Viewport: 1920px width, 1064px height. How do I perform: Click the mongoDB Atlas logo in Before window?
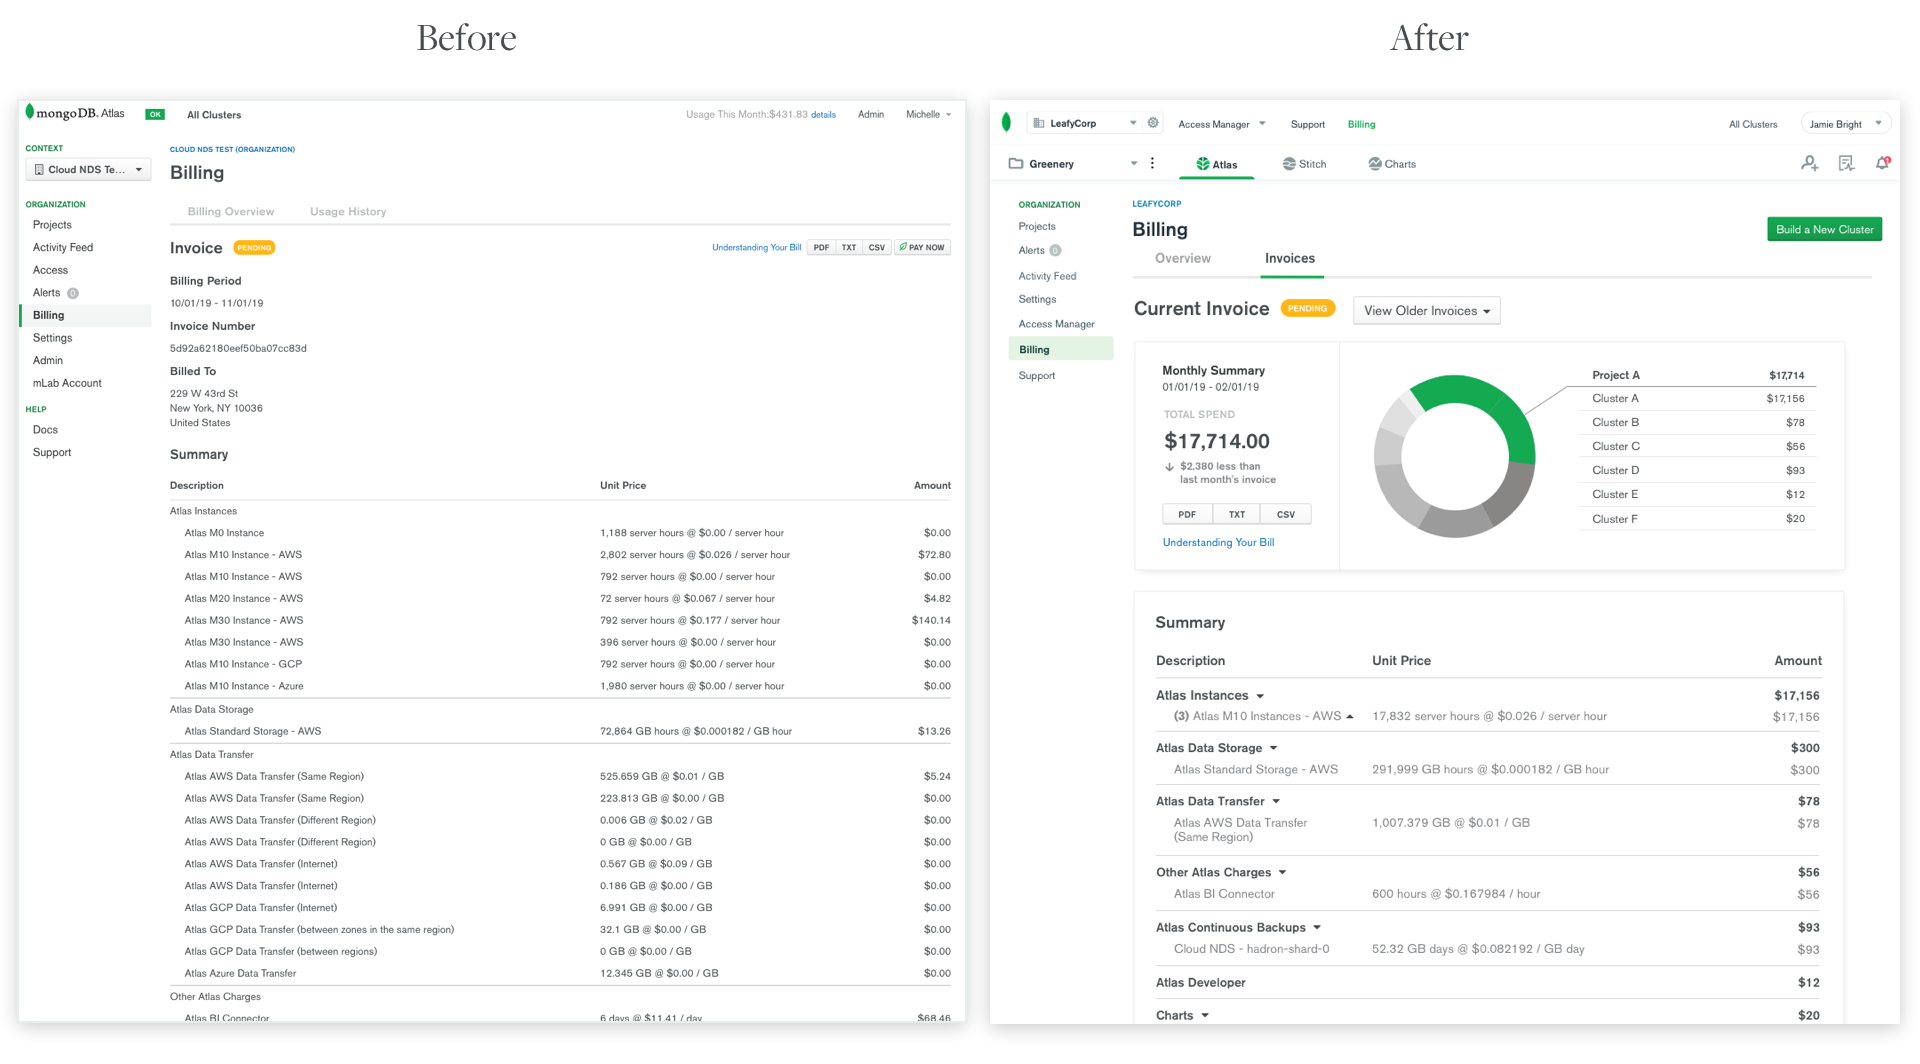click(75, 113)
